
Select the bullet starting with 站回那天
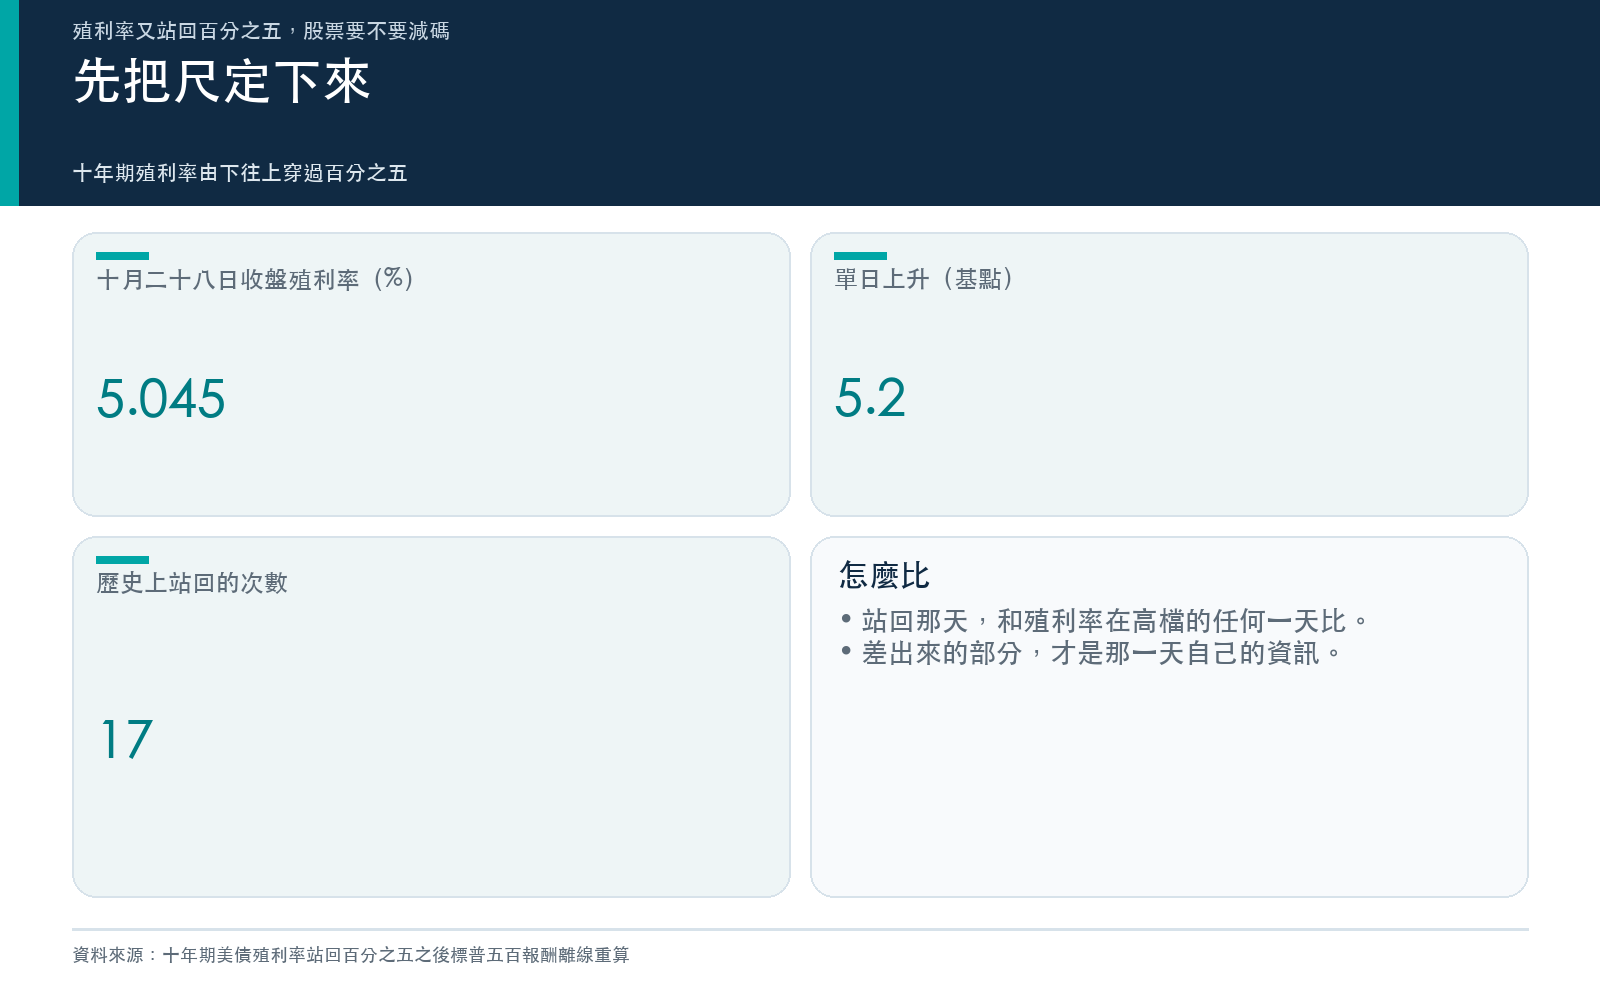point(1104,621)
